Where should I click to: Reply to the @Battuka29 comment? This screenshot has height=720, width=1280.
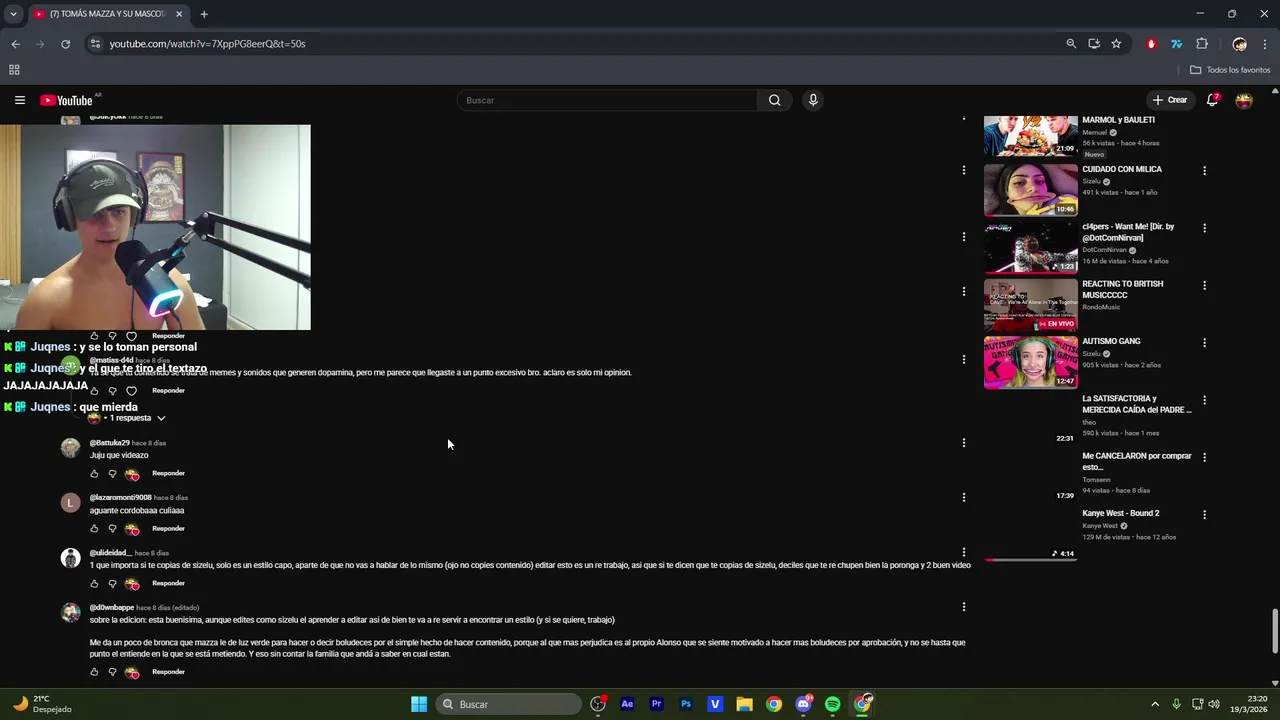tap(168, 474)
